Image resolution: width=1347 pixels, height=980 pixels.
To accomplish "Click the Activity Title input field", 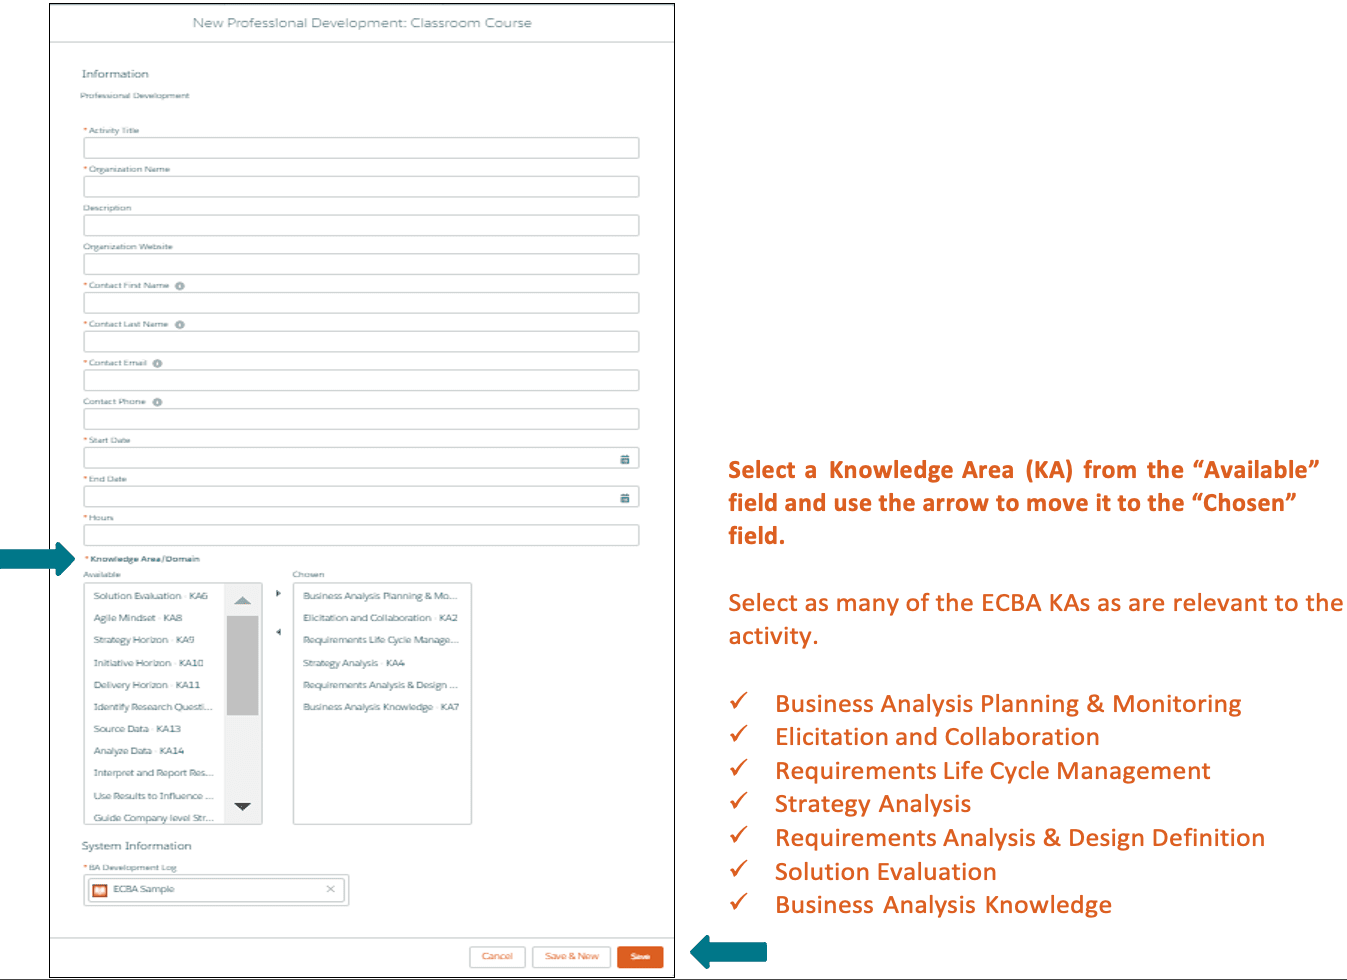I will (x=361, y=148).
